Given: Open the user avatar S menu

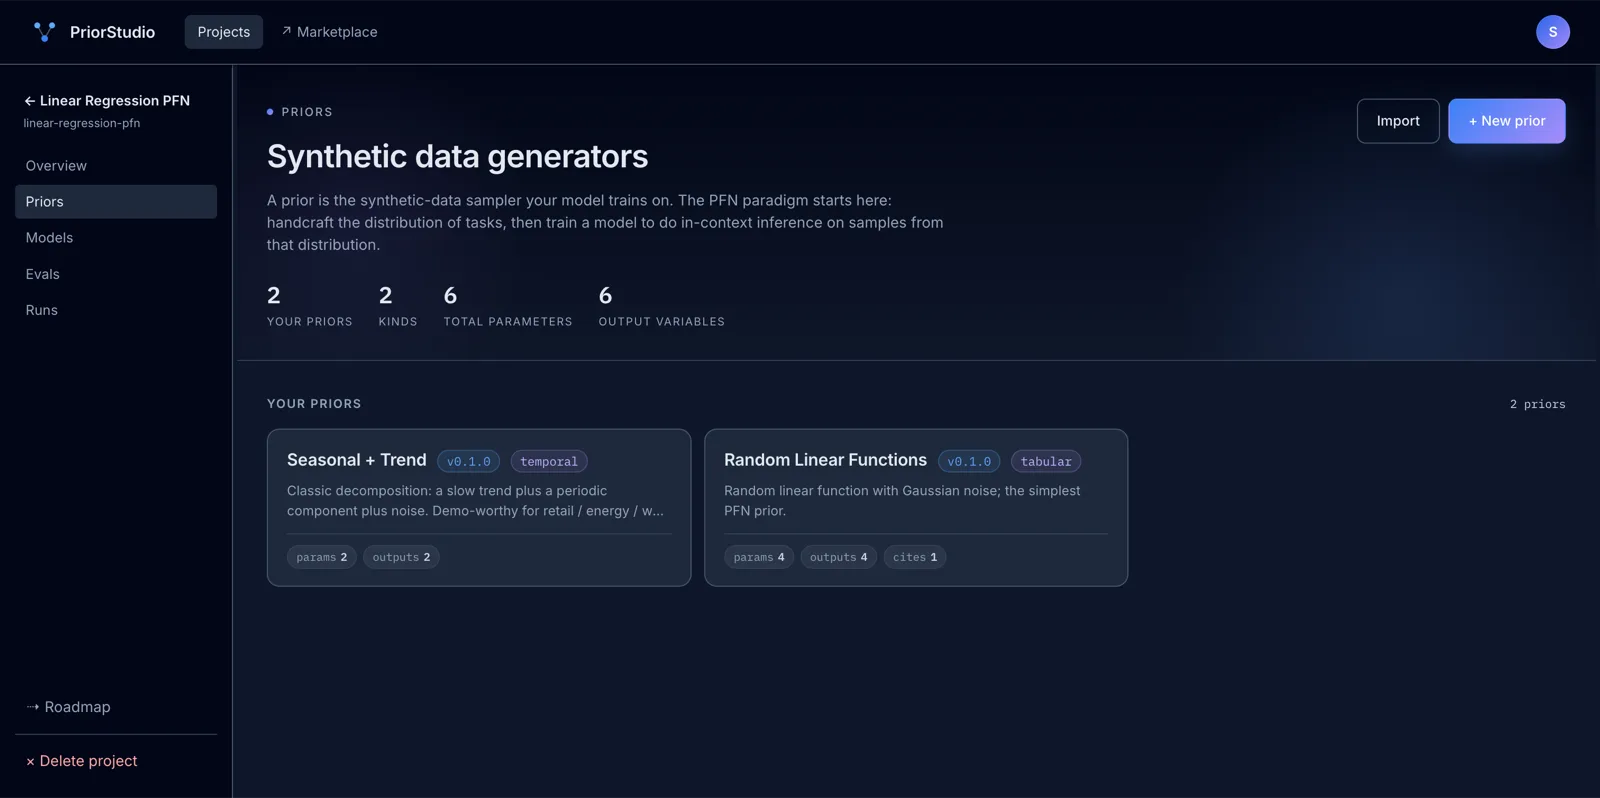Looking at the screenshot, I should click(1552, 32).
